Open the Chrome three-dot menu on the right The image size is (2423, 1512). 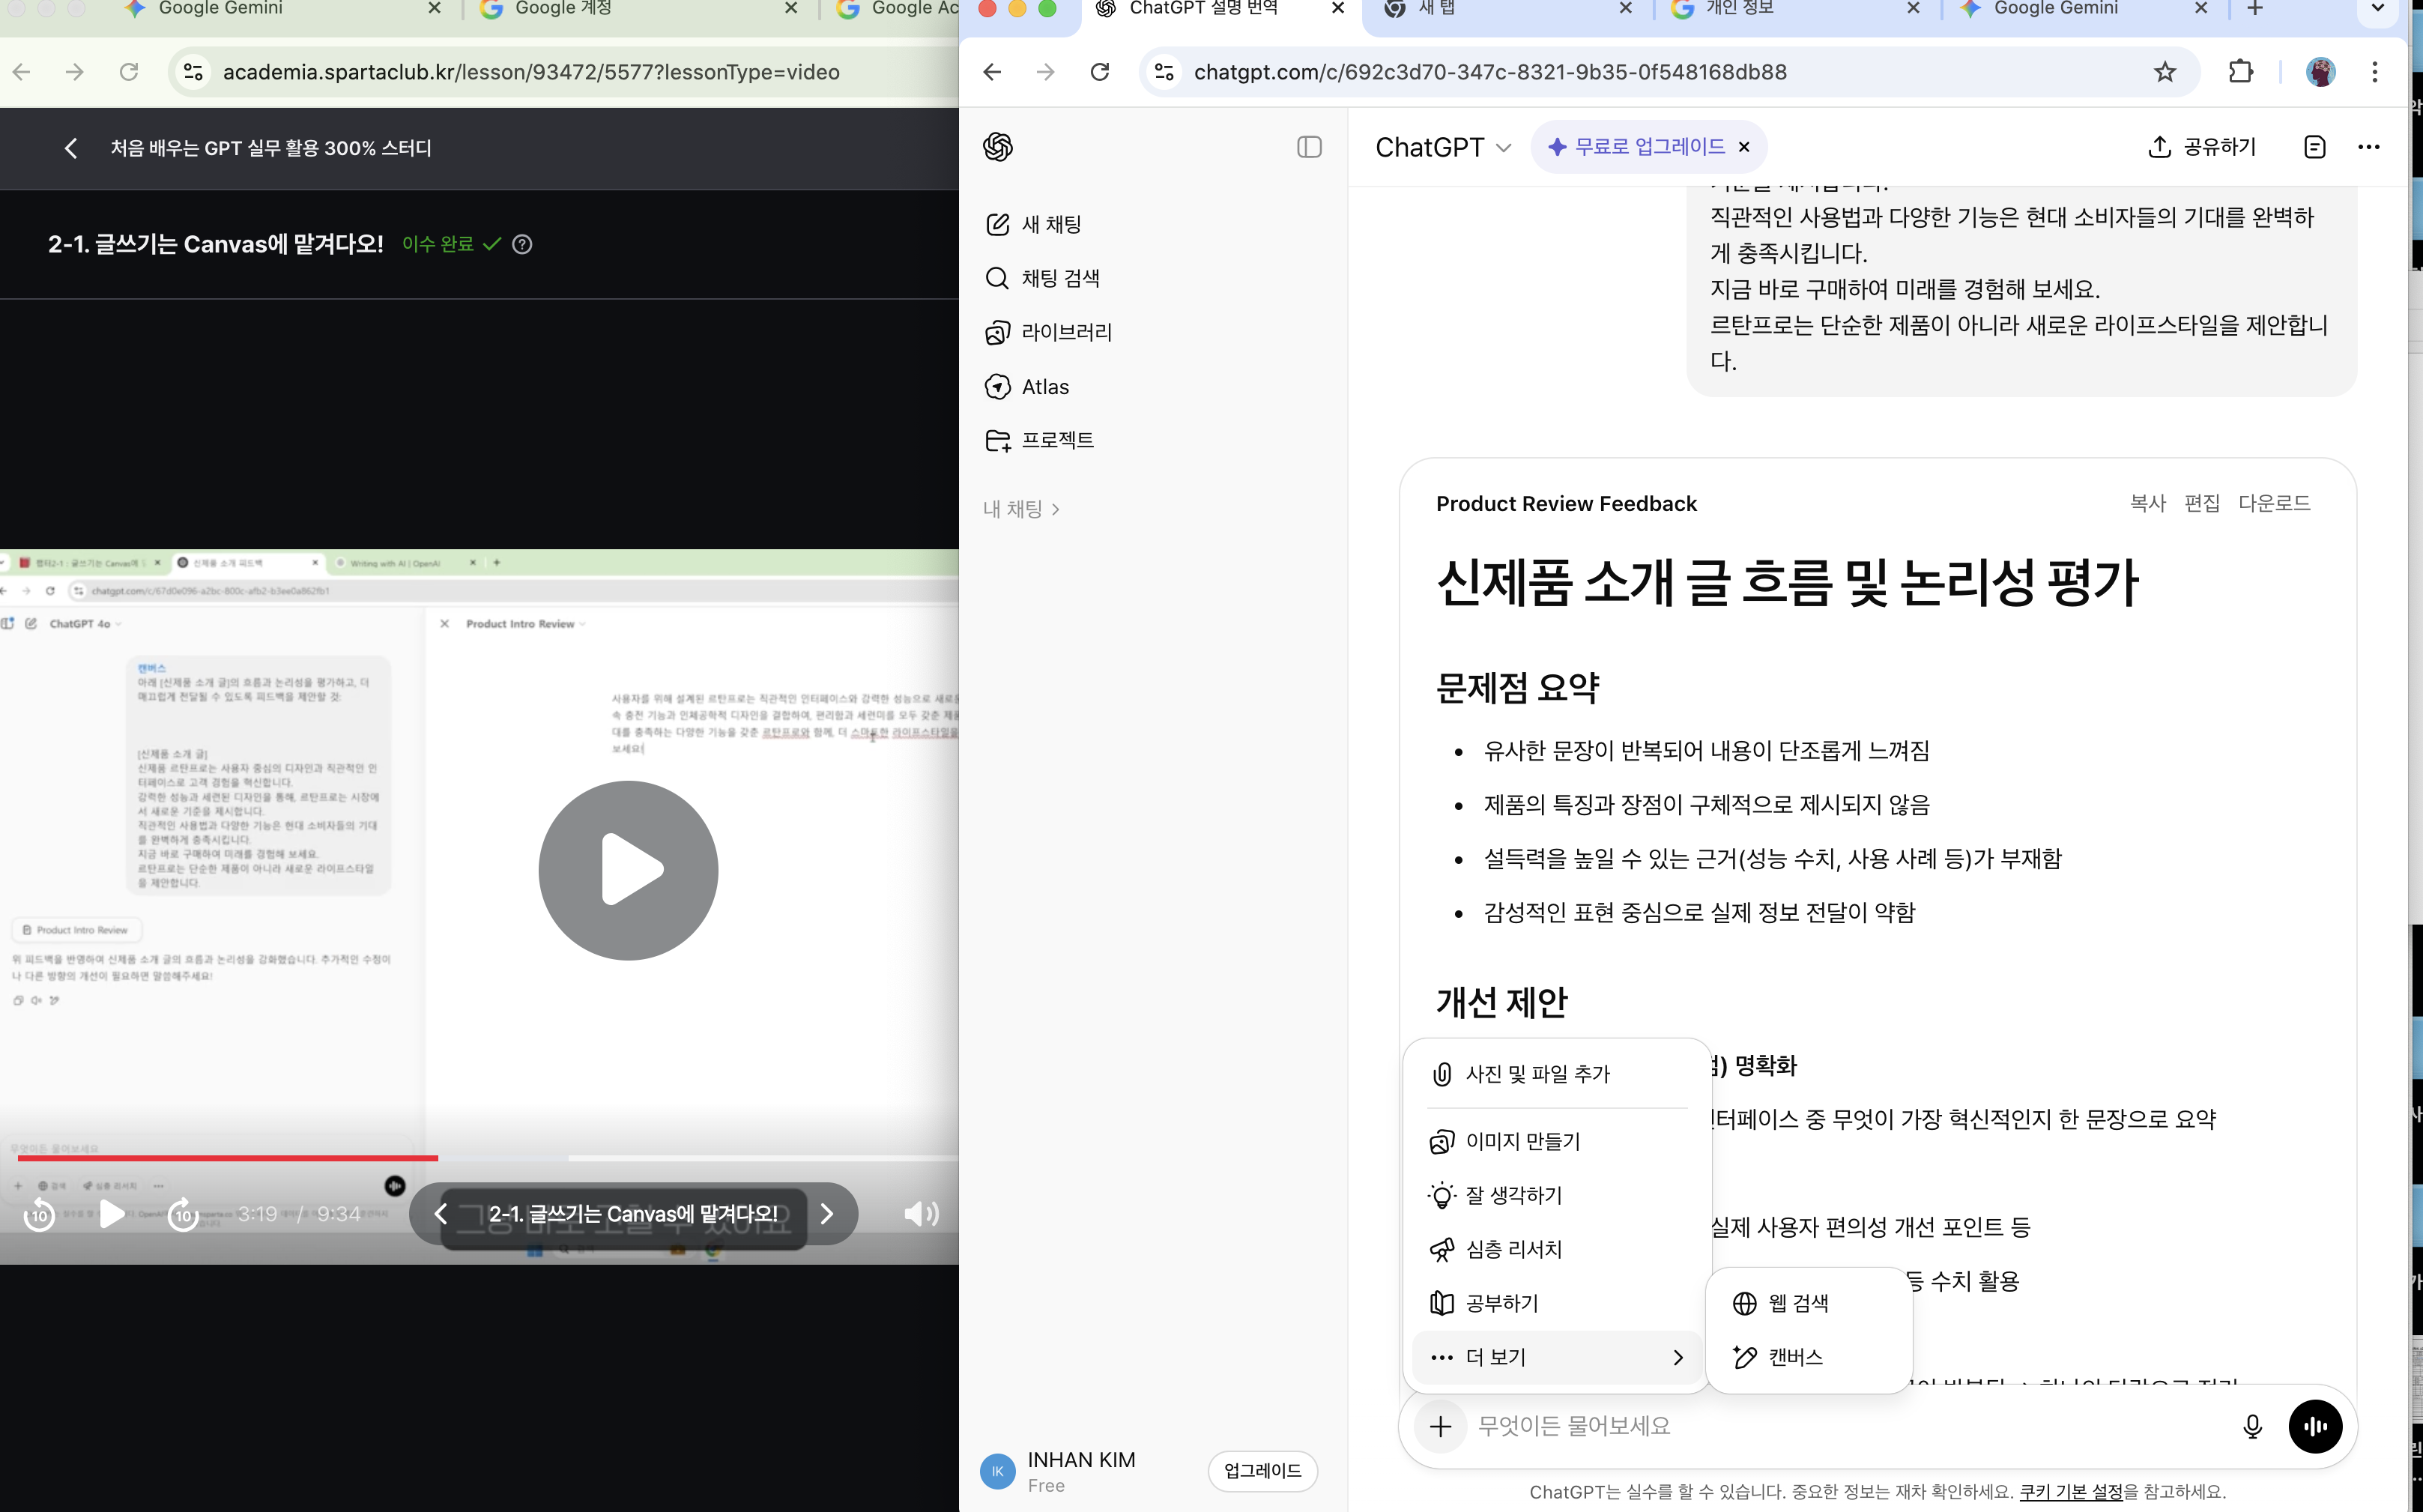(2374, 72)
